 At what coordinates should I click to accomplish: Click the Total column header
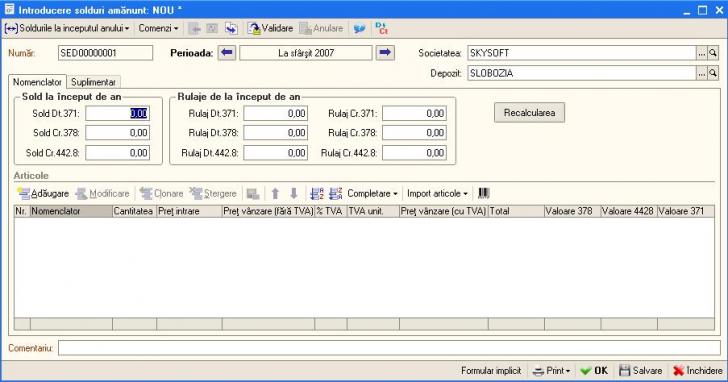pos(516,211)
